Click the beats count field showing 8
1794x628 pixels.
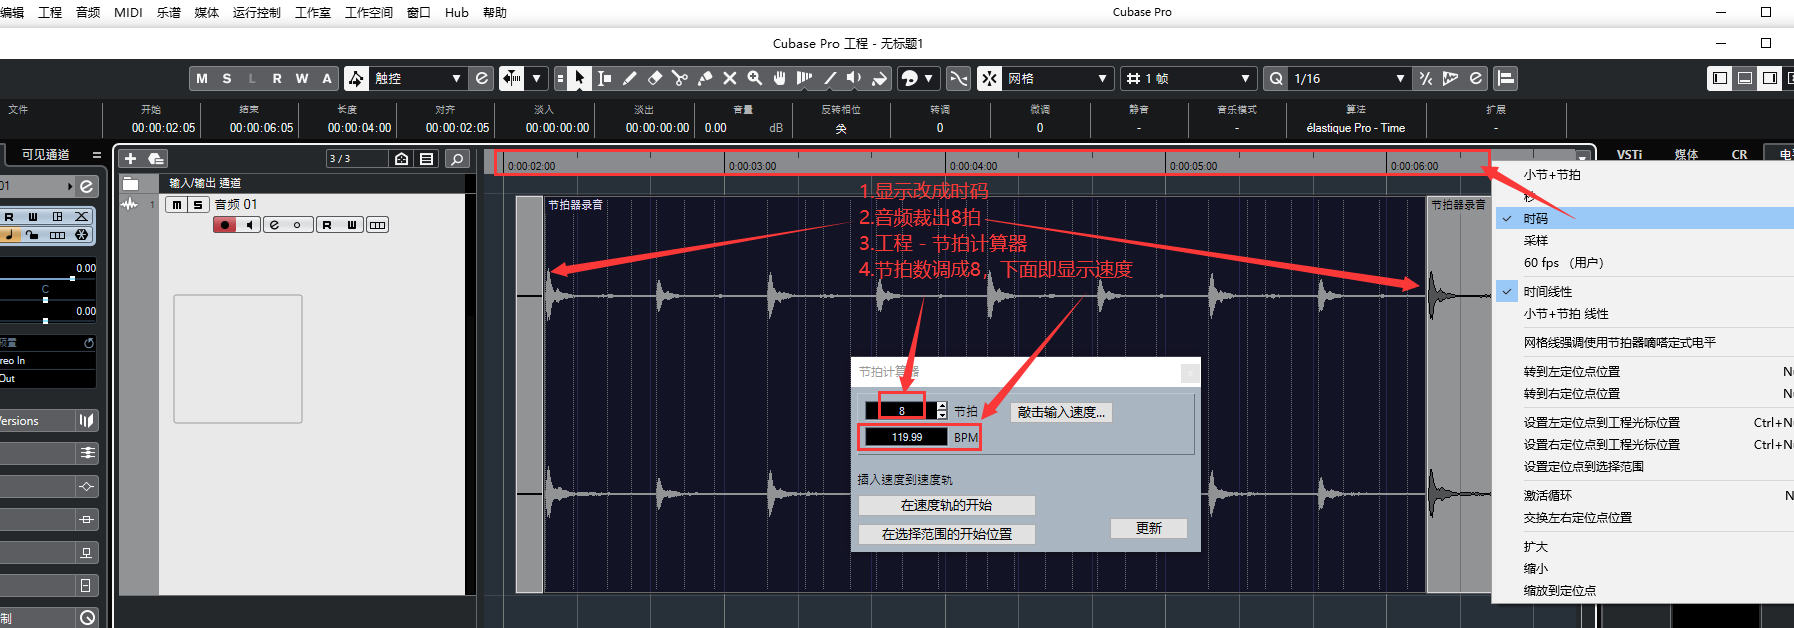coord(901,411)
